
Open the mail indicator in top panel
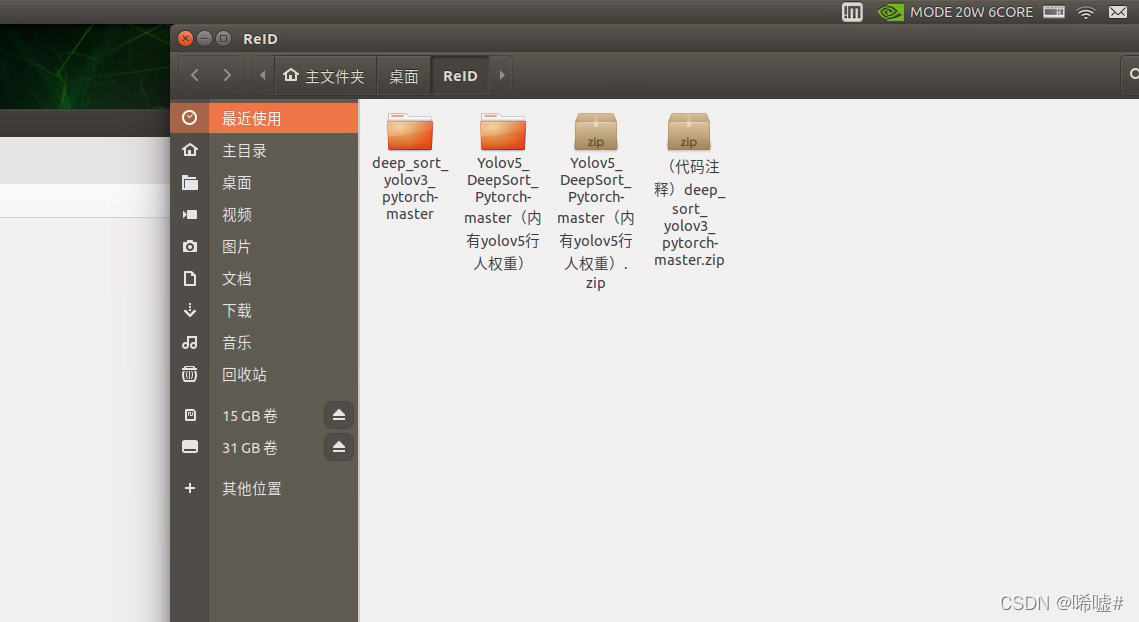coord(1118,12)
